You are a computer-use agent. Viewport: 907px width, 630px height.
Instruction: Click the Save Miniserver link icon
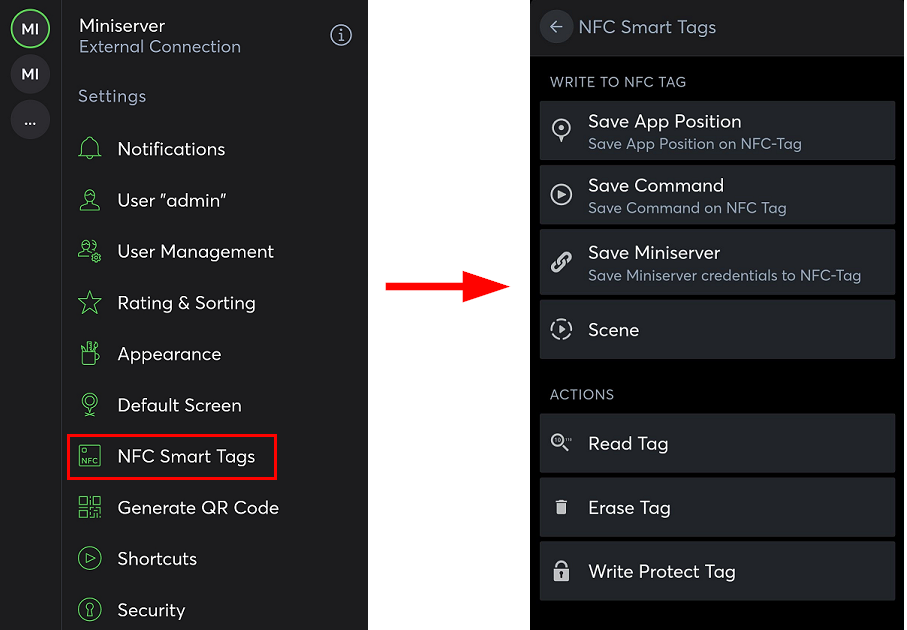561,263
